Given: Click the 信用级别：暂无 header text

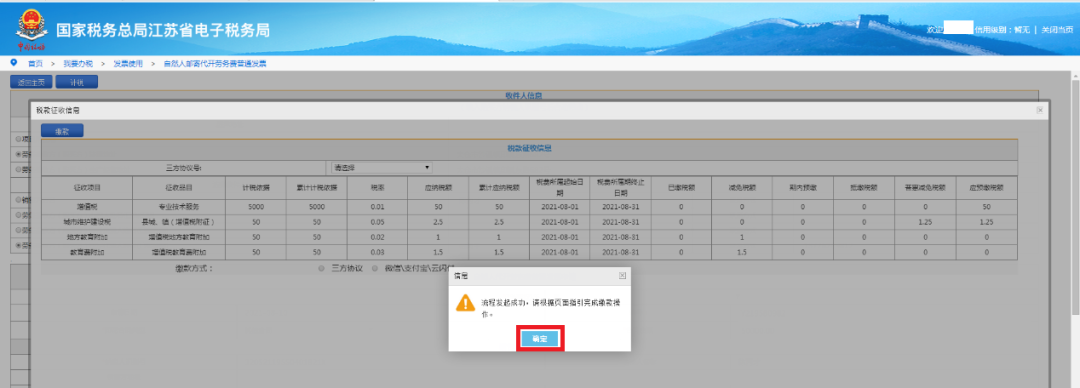Looking at the screenshot, I should click(1001, 30).
